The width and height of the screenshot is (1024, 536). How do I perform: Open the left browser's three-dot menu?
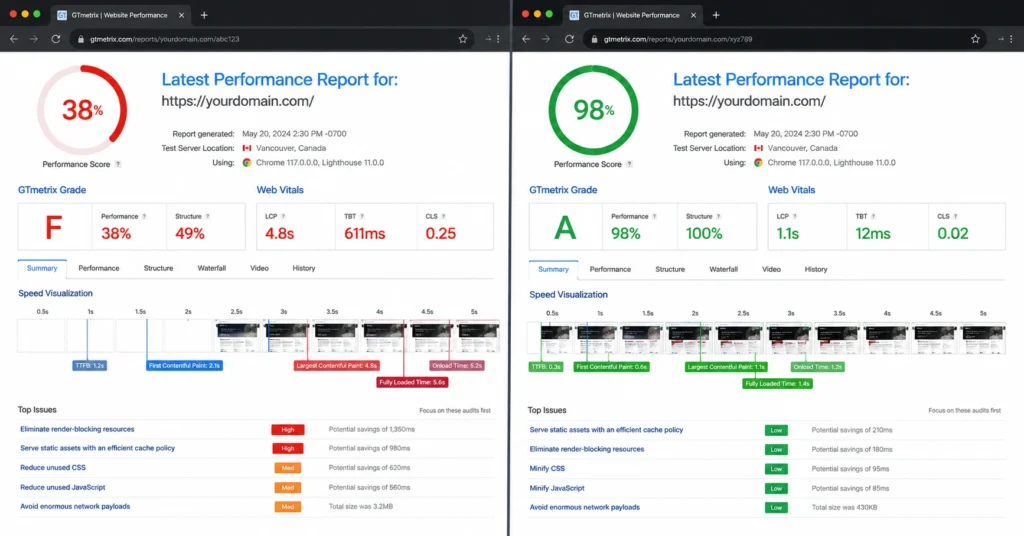pos(498,39)
